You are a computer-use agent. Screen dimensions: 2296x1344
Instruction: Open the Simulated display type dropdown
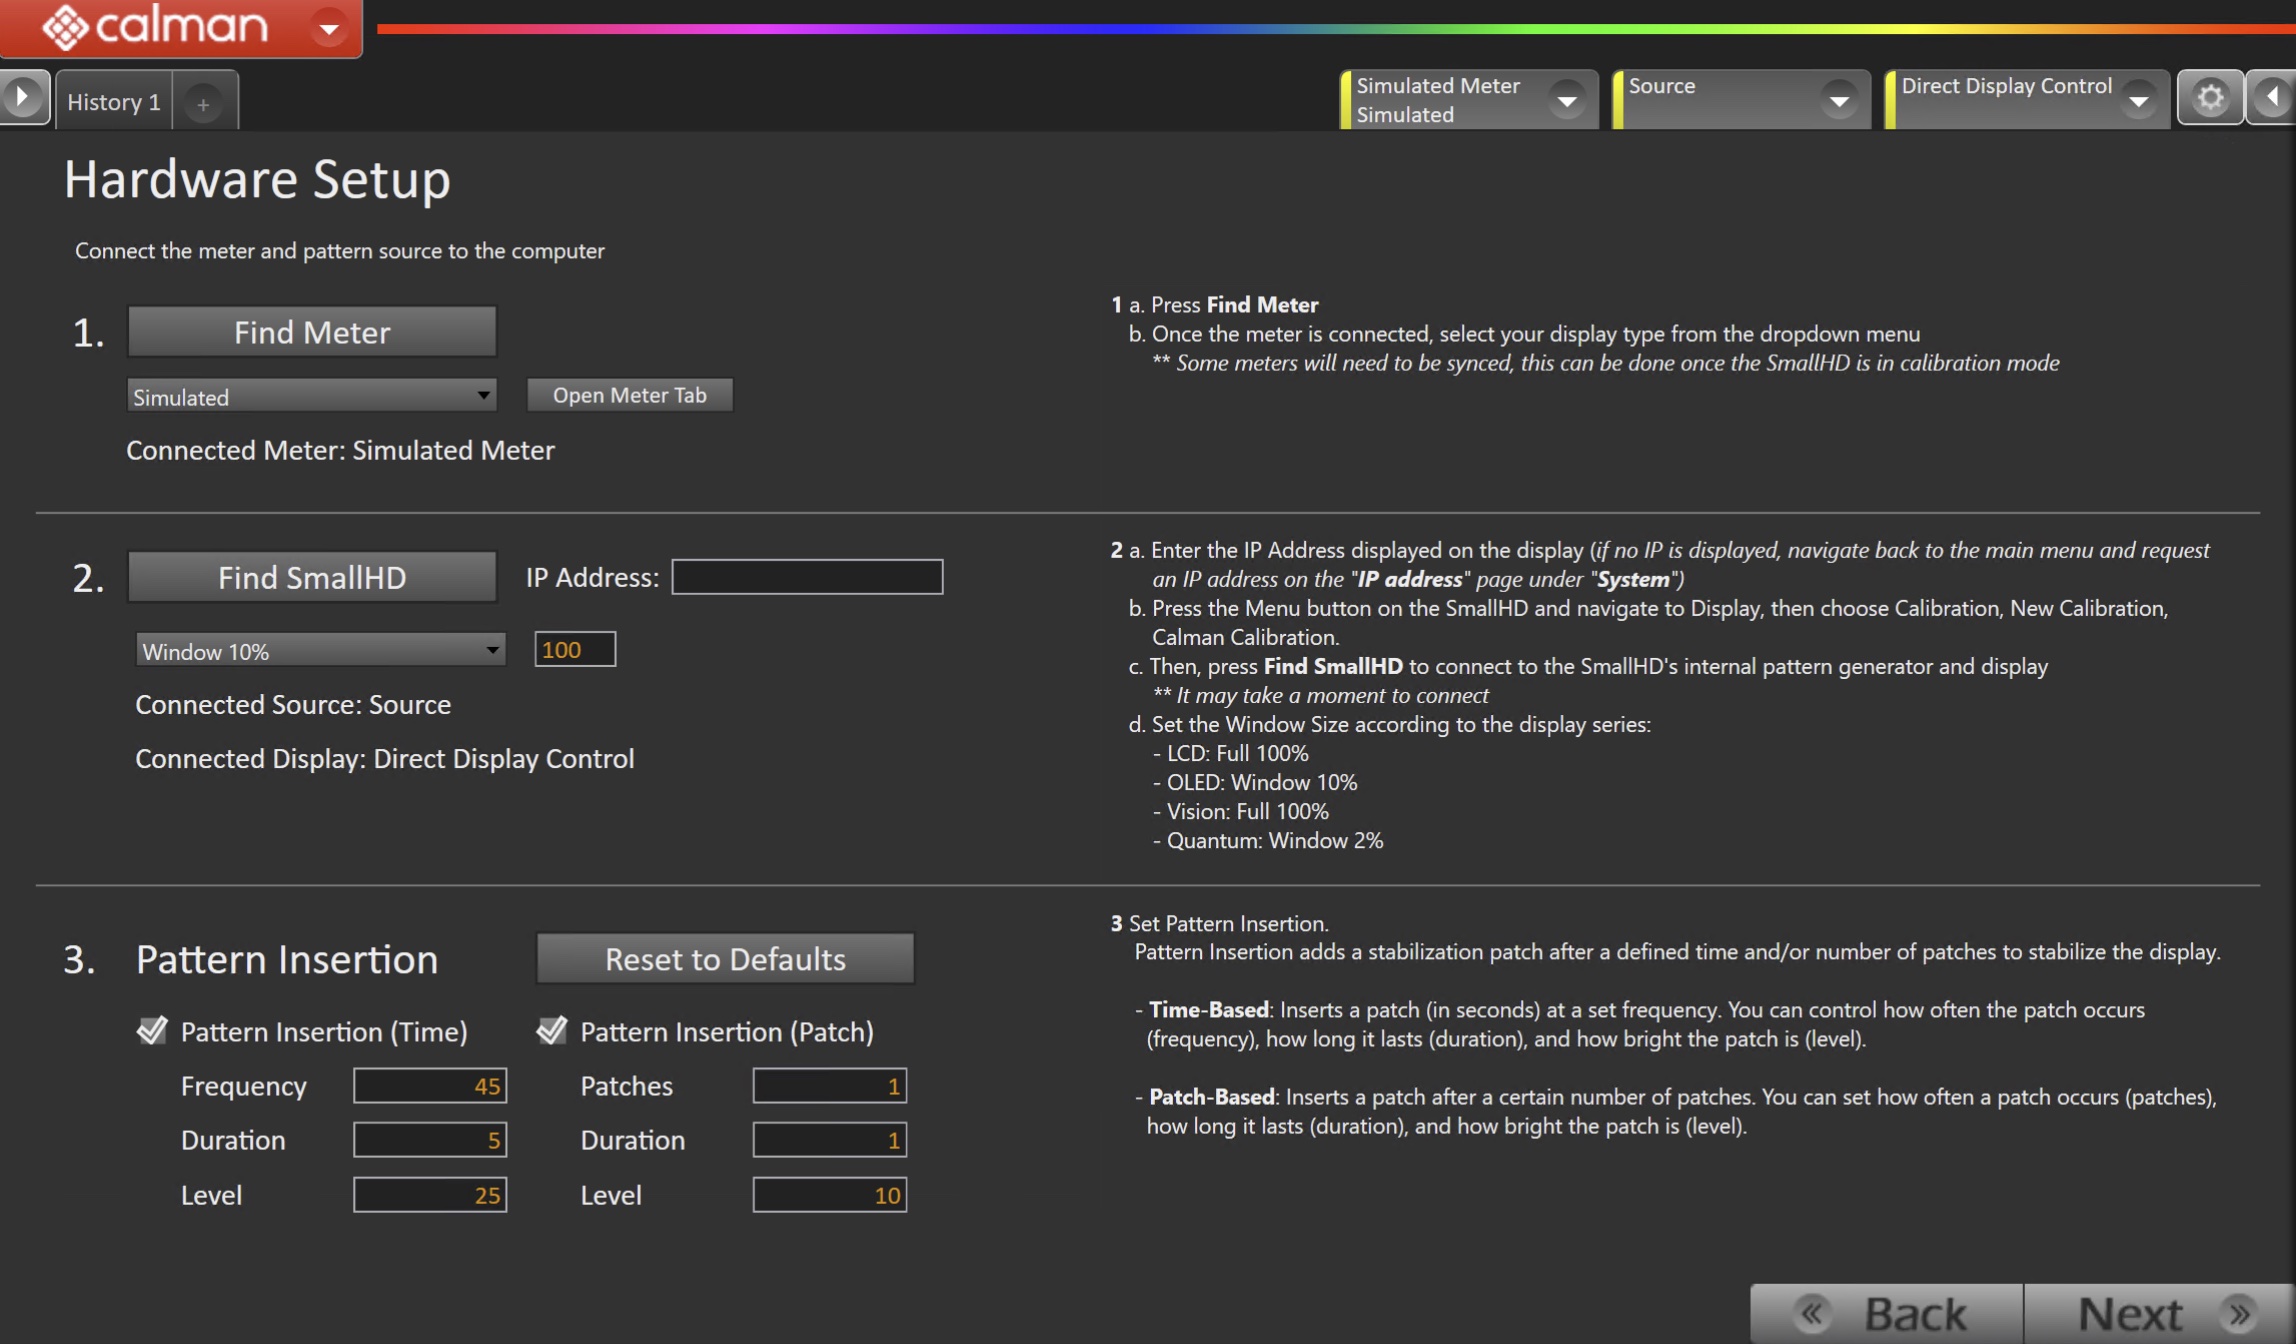(312, 396)
